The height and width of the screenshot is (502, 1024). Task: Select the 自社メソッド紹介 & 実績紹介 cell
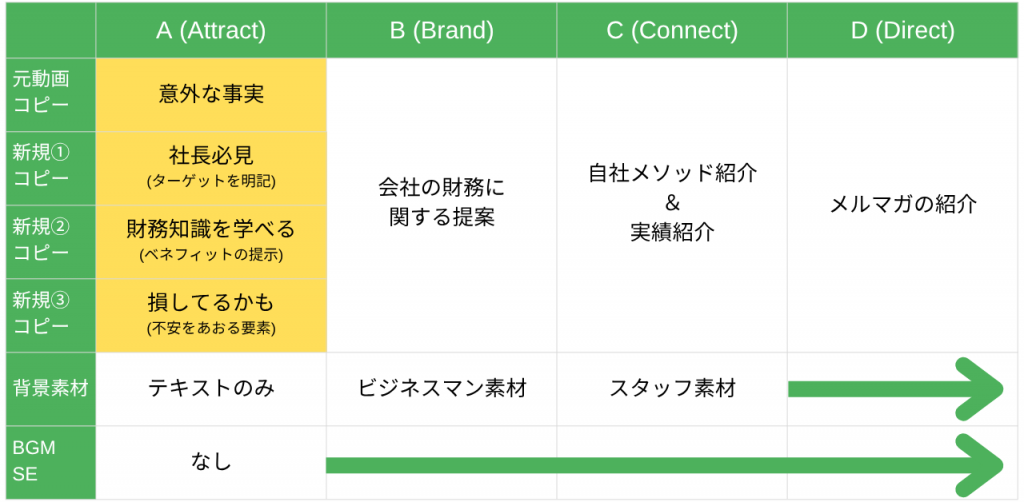pos(672,206)
